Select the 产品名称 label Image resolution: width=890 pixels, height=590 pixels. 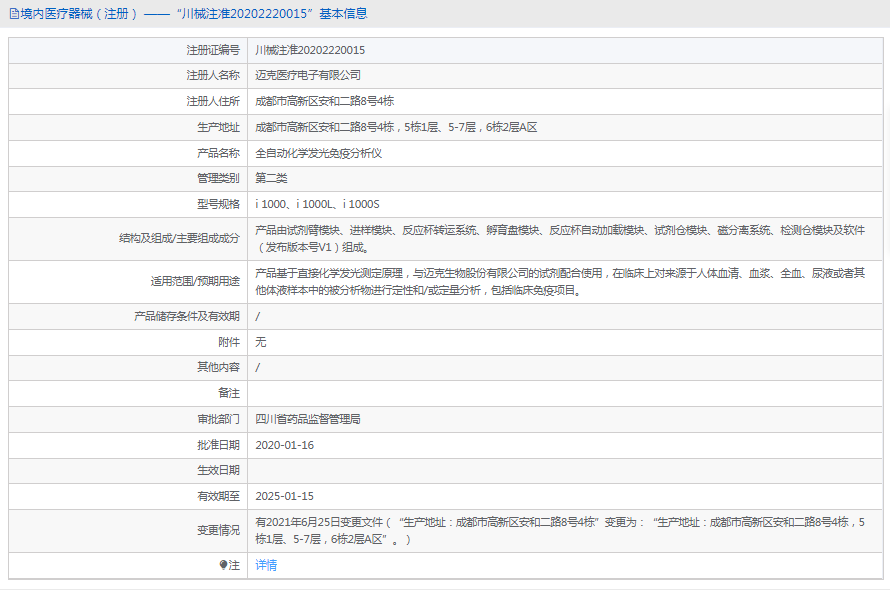coord(219,153)
